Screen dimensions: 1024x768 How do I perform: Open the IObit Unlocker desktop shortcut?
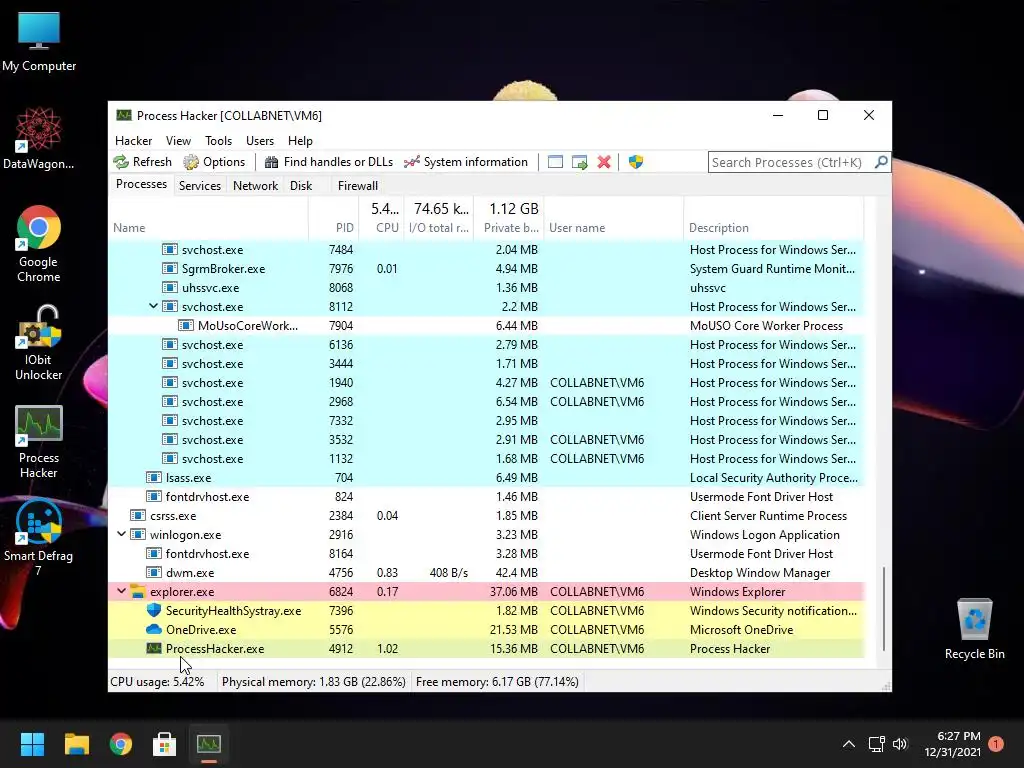tap(39, 343)
